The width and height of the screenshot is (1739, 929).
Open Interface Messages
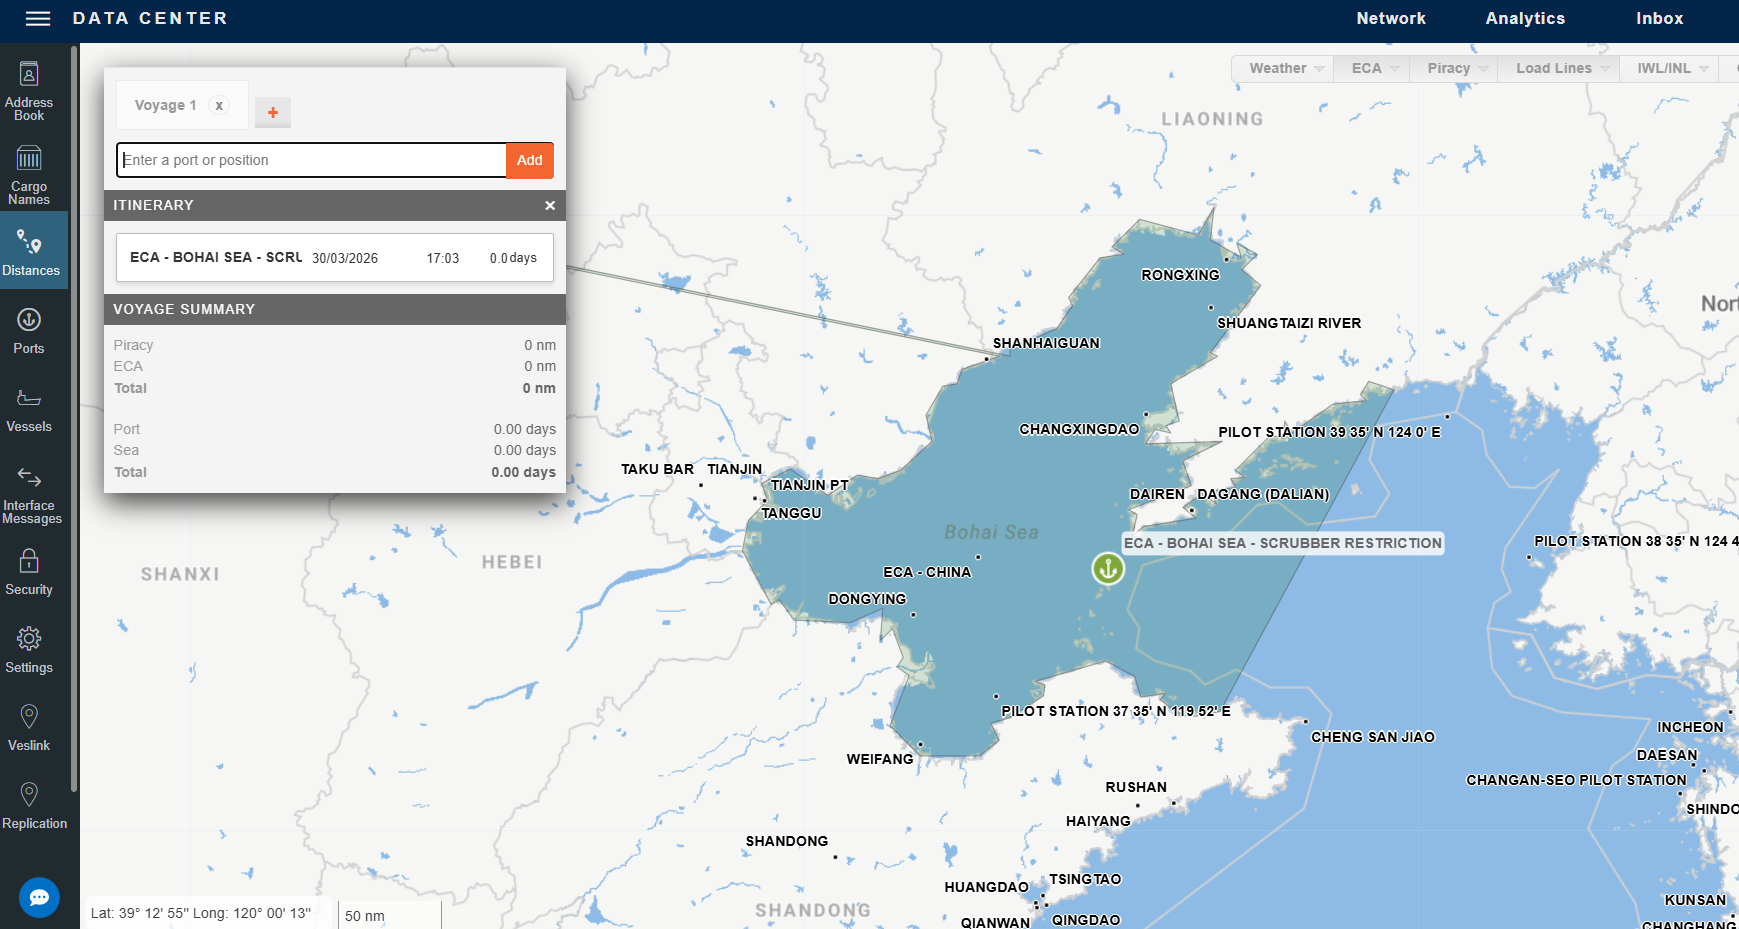coord(29,490)
